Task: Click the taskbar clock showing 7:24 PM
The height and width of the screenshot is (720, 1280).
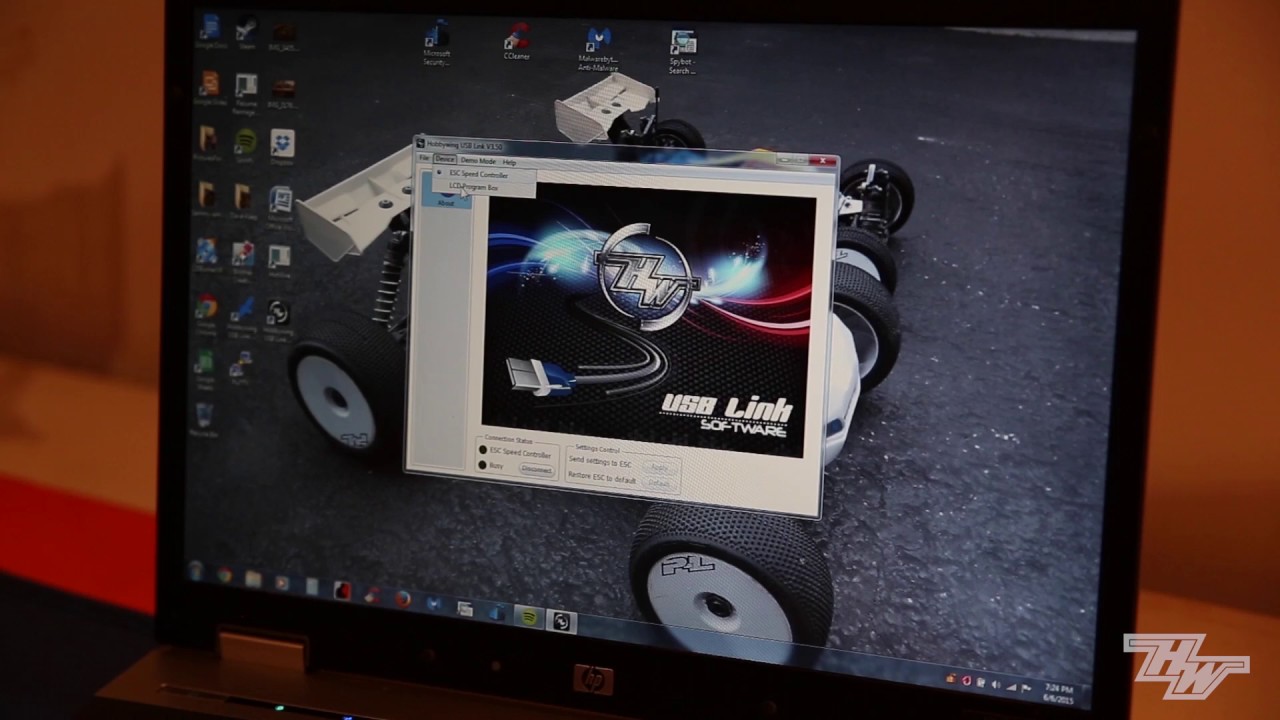Action: (1060, 695)
